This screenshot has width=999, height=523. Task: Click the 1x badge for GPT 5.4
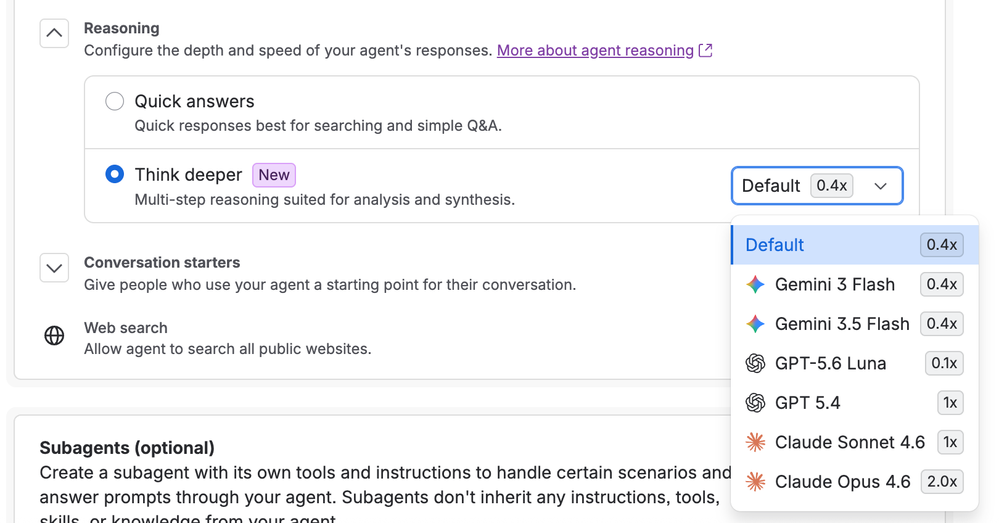(950, 403)
